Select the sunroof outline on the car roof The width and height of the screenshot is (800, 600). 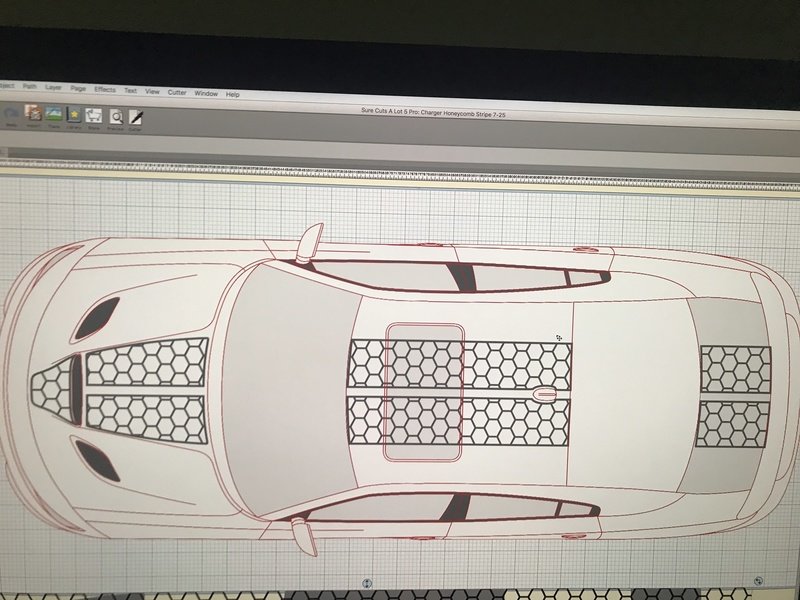(x=424, y=392)
